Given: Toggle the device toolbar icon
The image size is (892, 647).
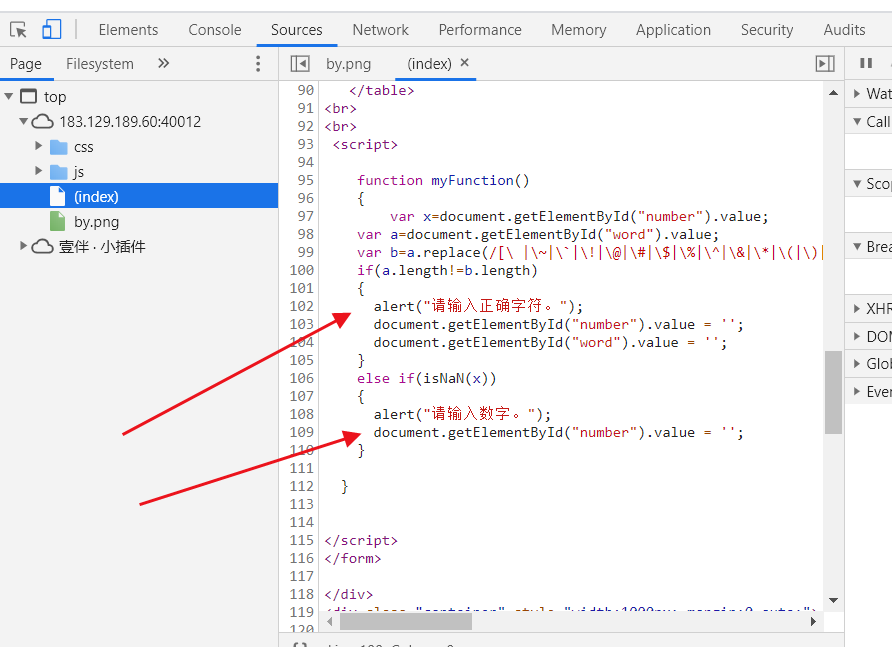Looking at the screenshot, I should (51, 30).
